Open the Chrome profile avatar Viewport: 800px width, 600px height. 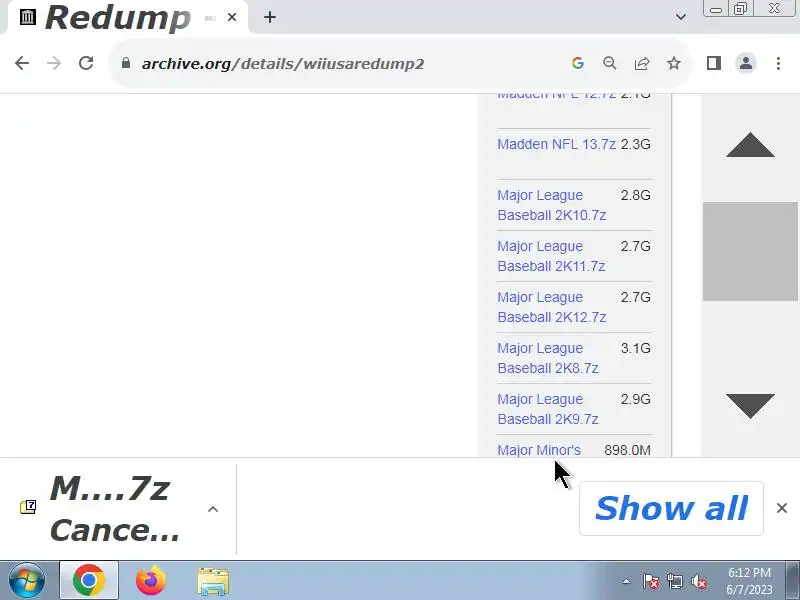coord(745,63)
